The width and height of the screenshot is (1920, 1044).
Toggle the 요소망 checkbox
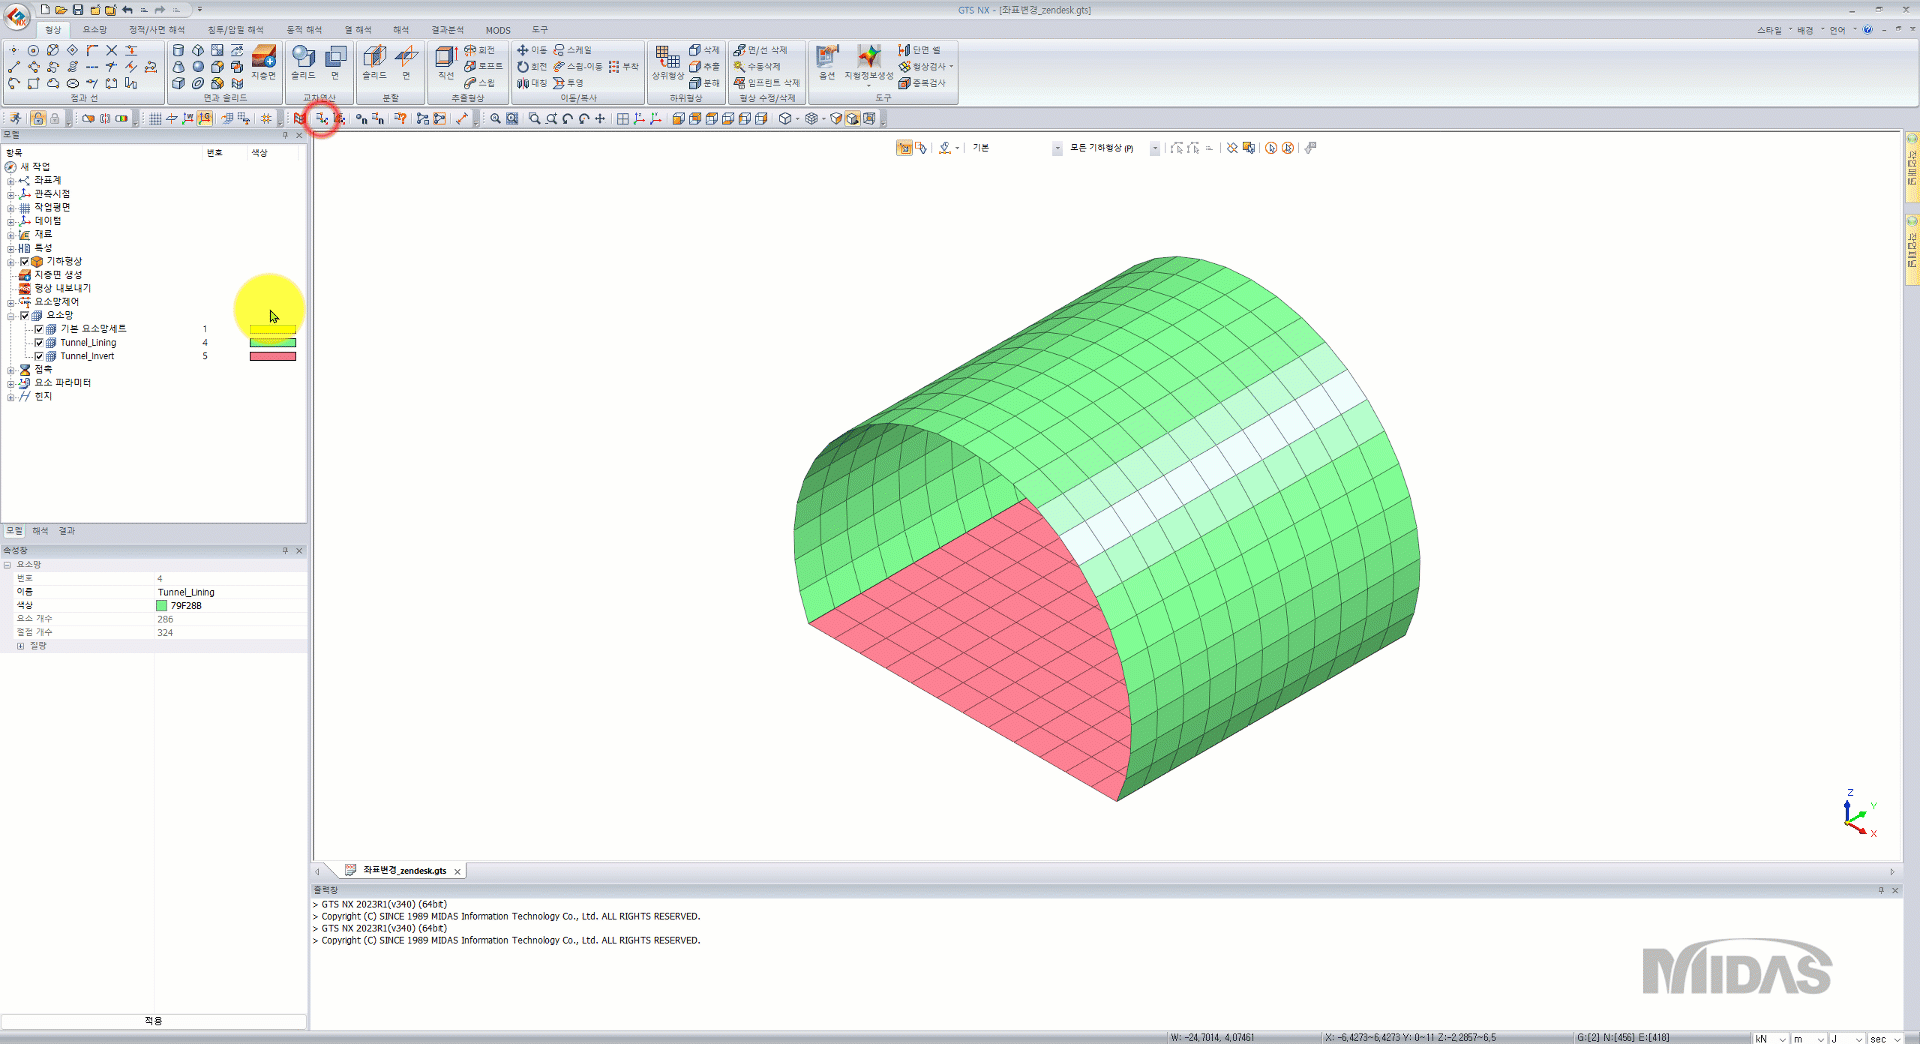point(25,315)
